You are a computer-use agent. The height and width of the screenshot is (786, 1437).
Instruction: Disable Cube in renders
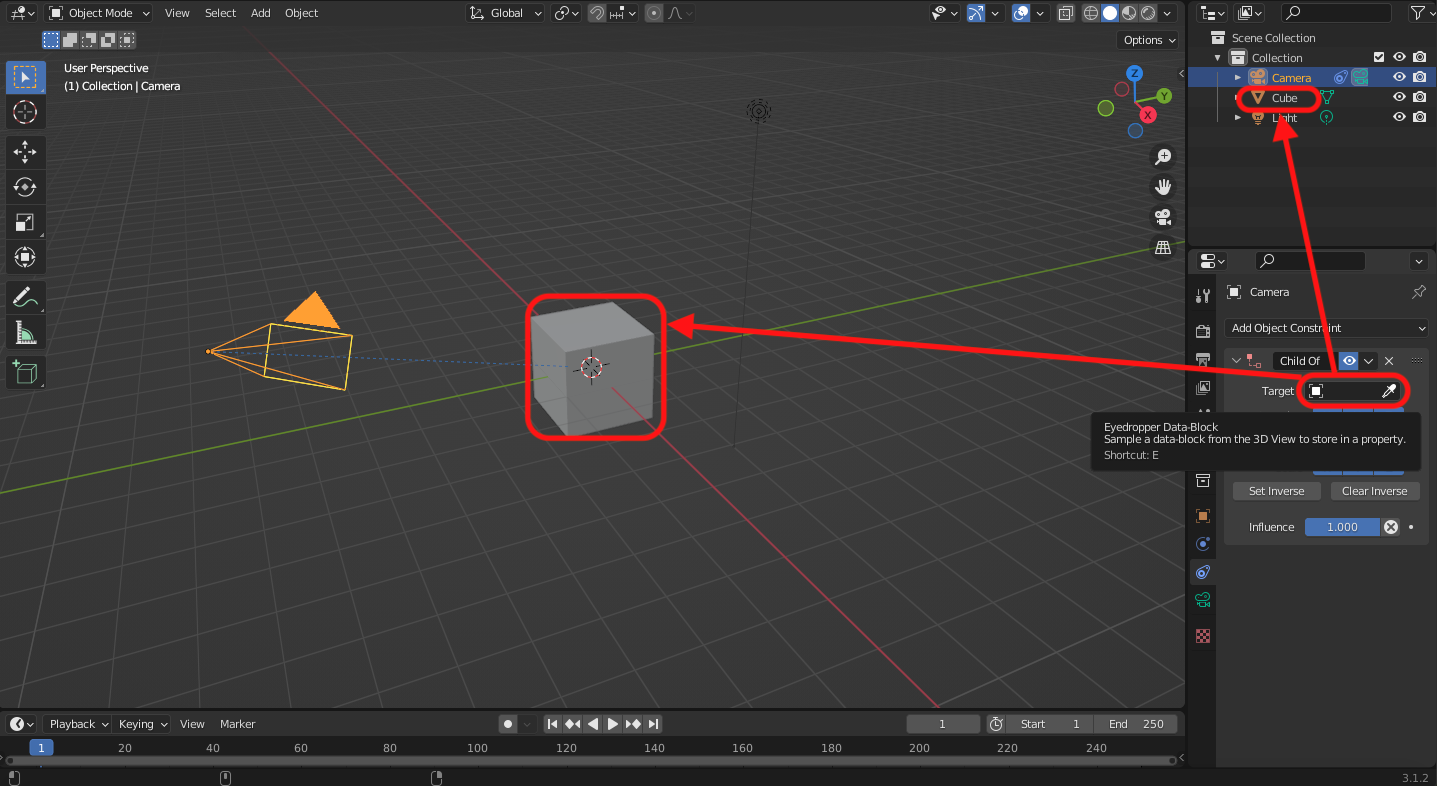[x=1419, y=97]
